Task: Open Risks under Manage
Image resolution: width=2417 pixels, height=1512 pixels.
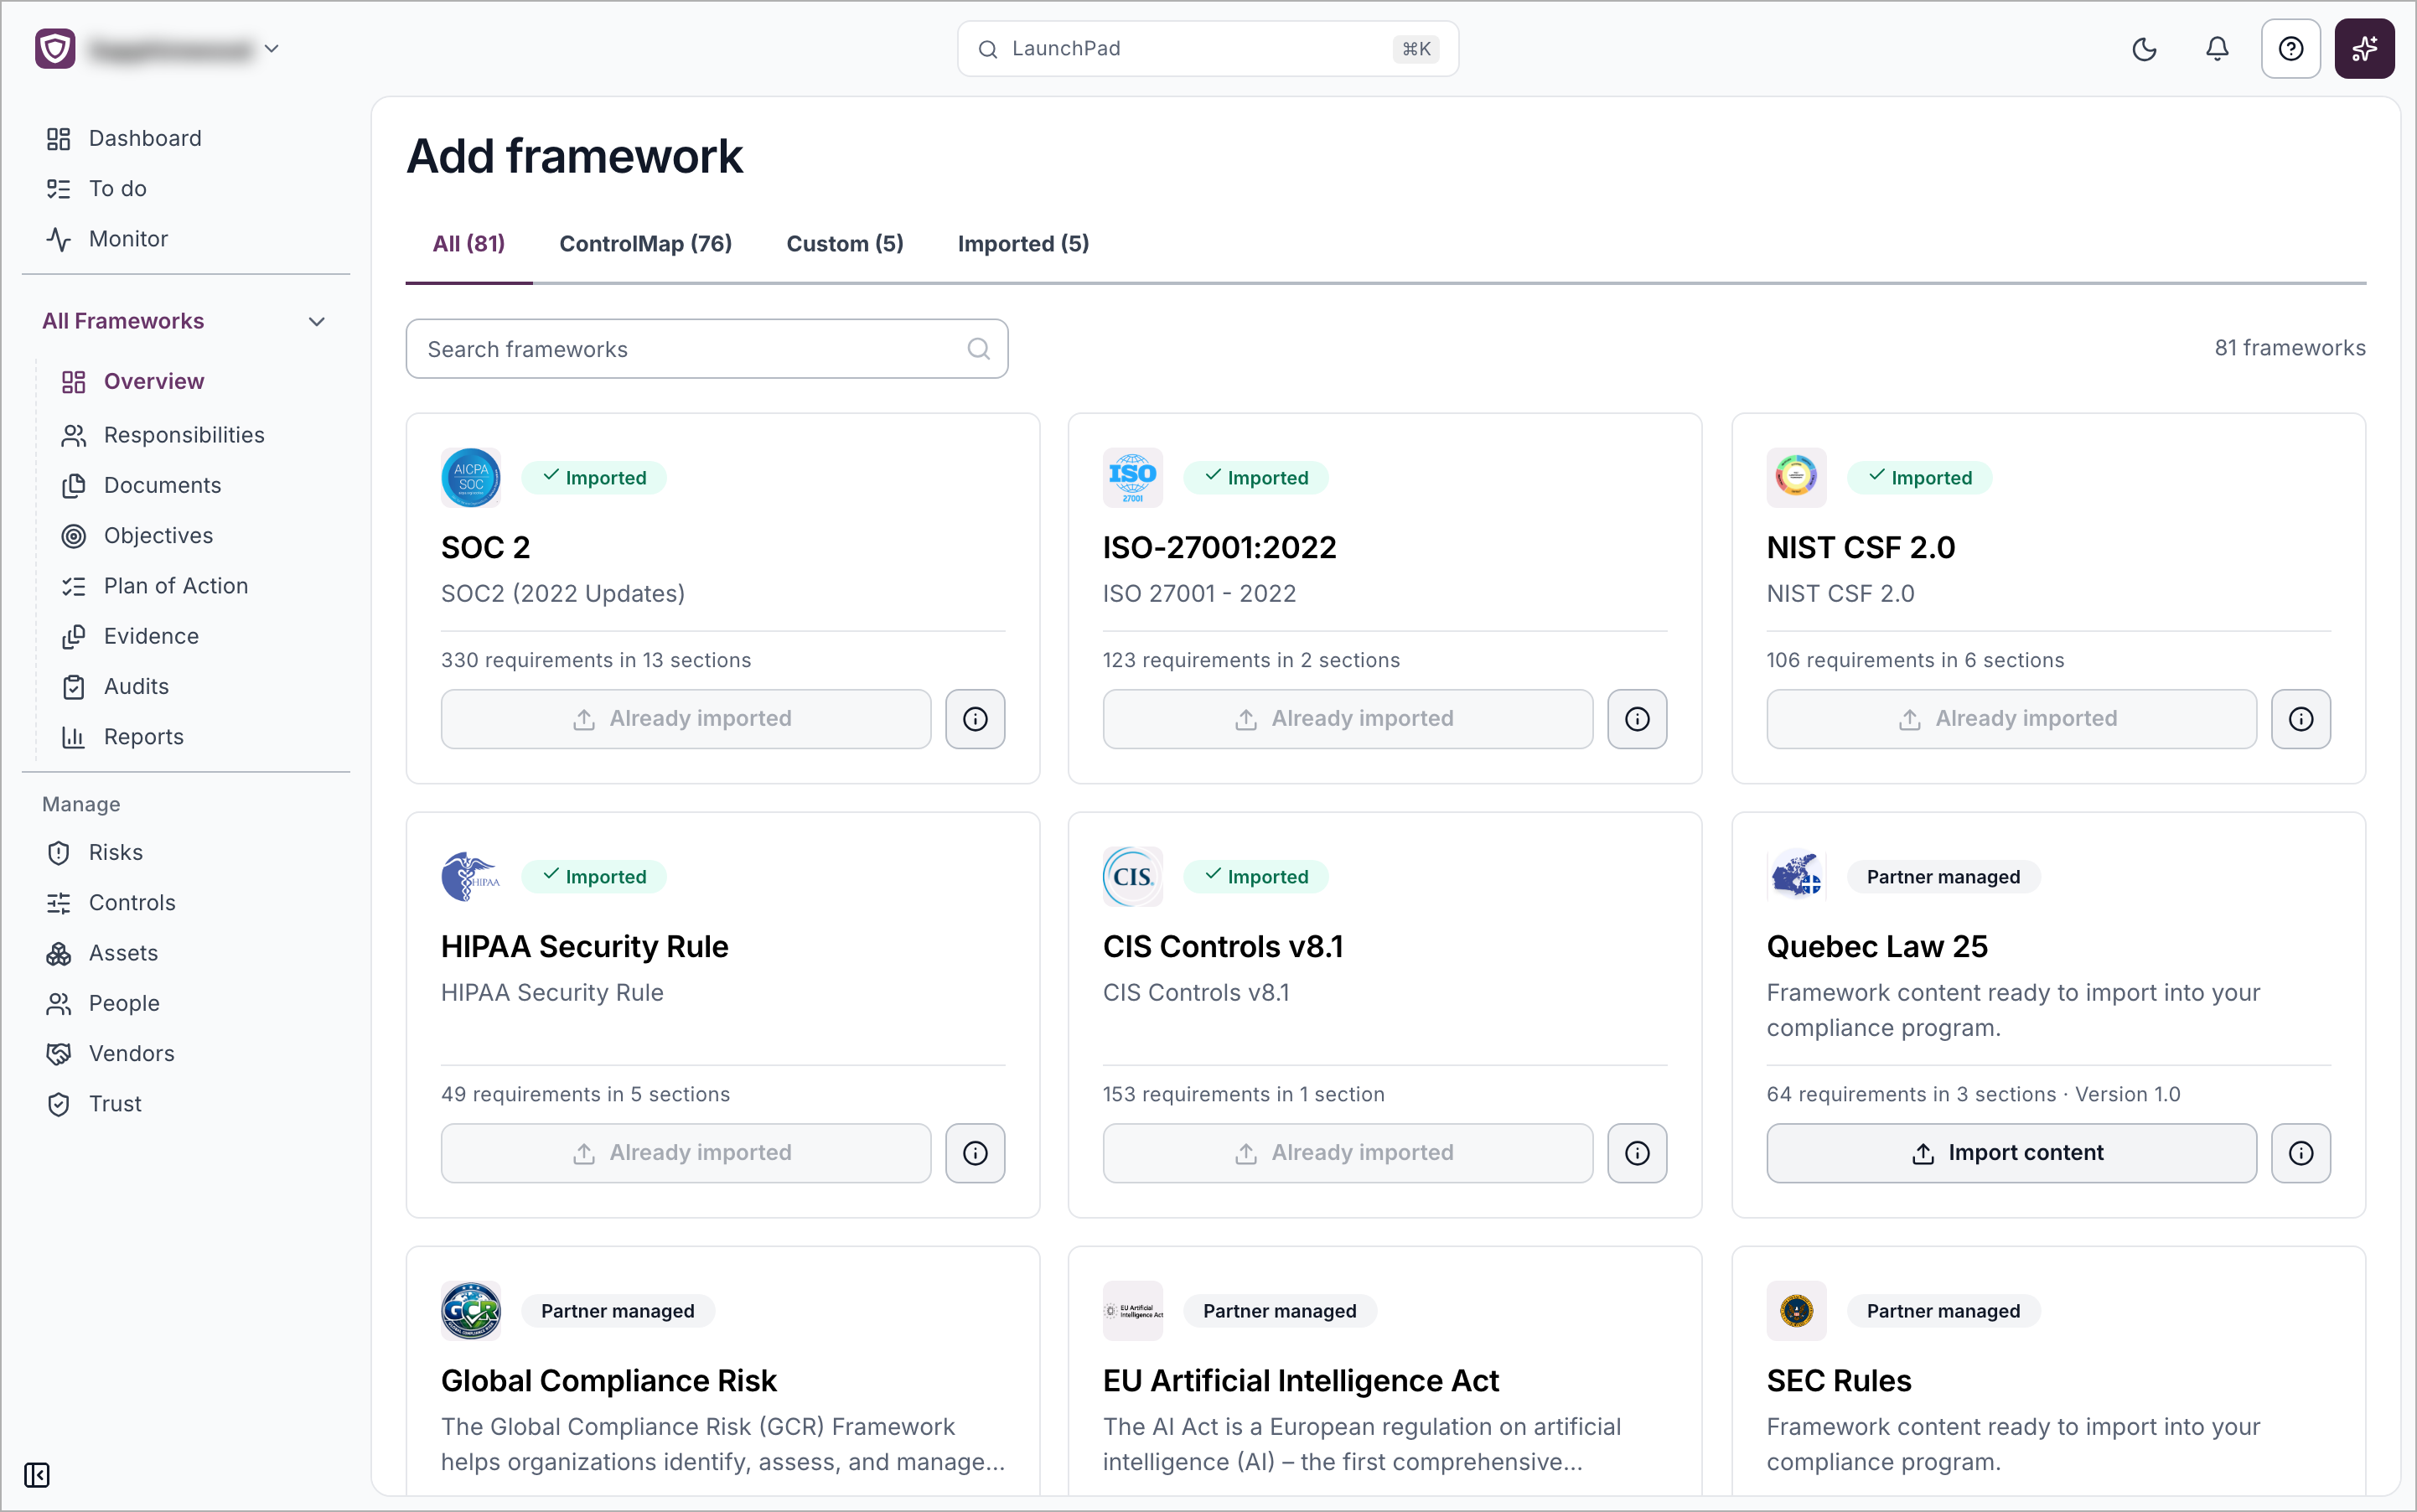Action: coord(95,852)
